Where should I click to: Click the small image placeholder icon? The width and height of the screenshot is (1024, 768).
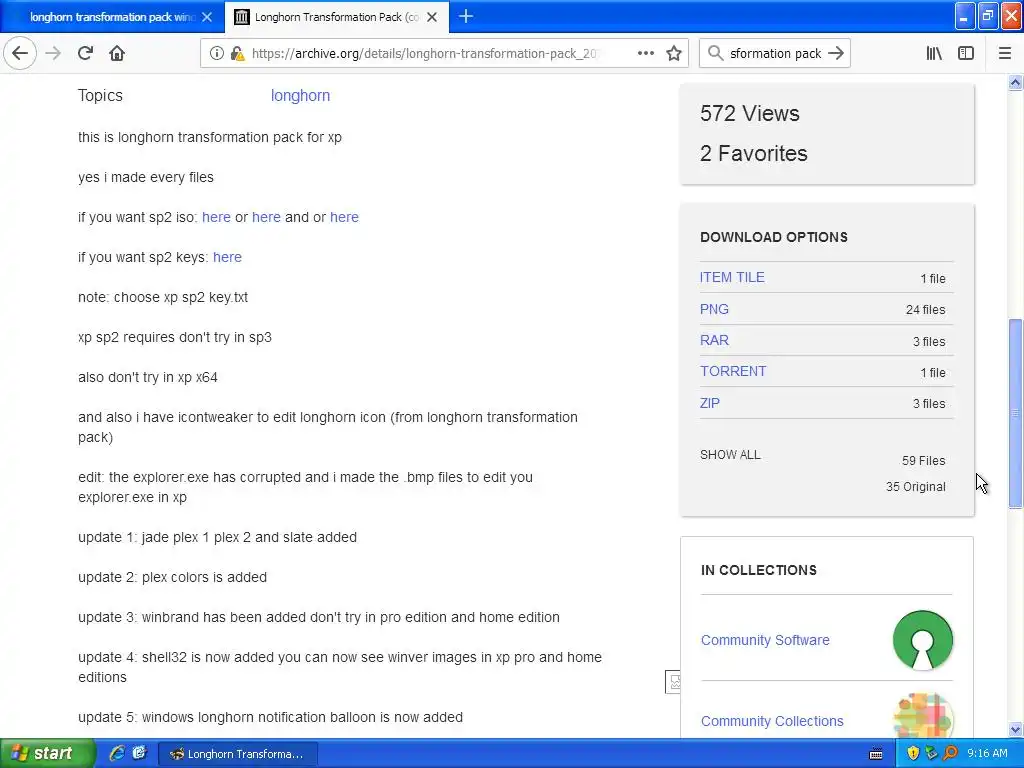pyautogui.click(x=673, y=682)
